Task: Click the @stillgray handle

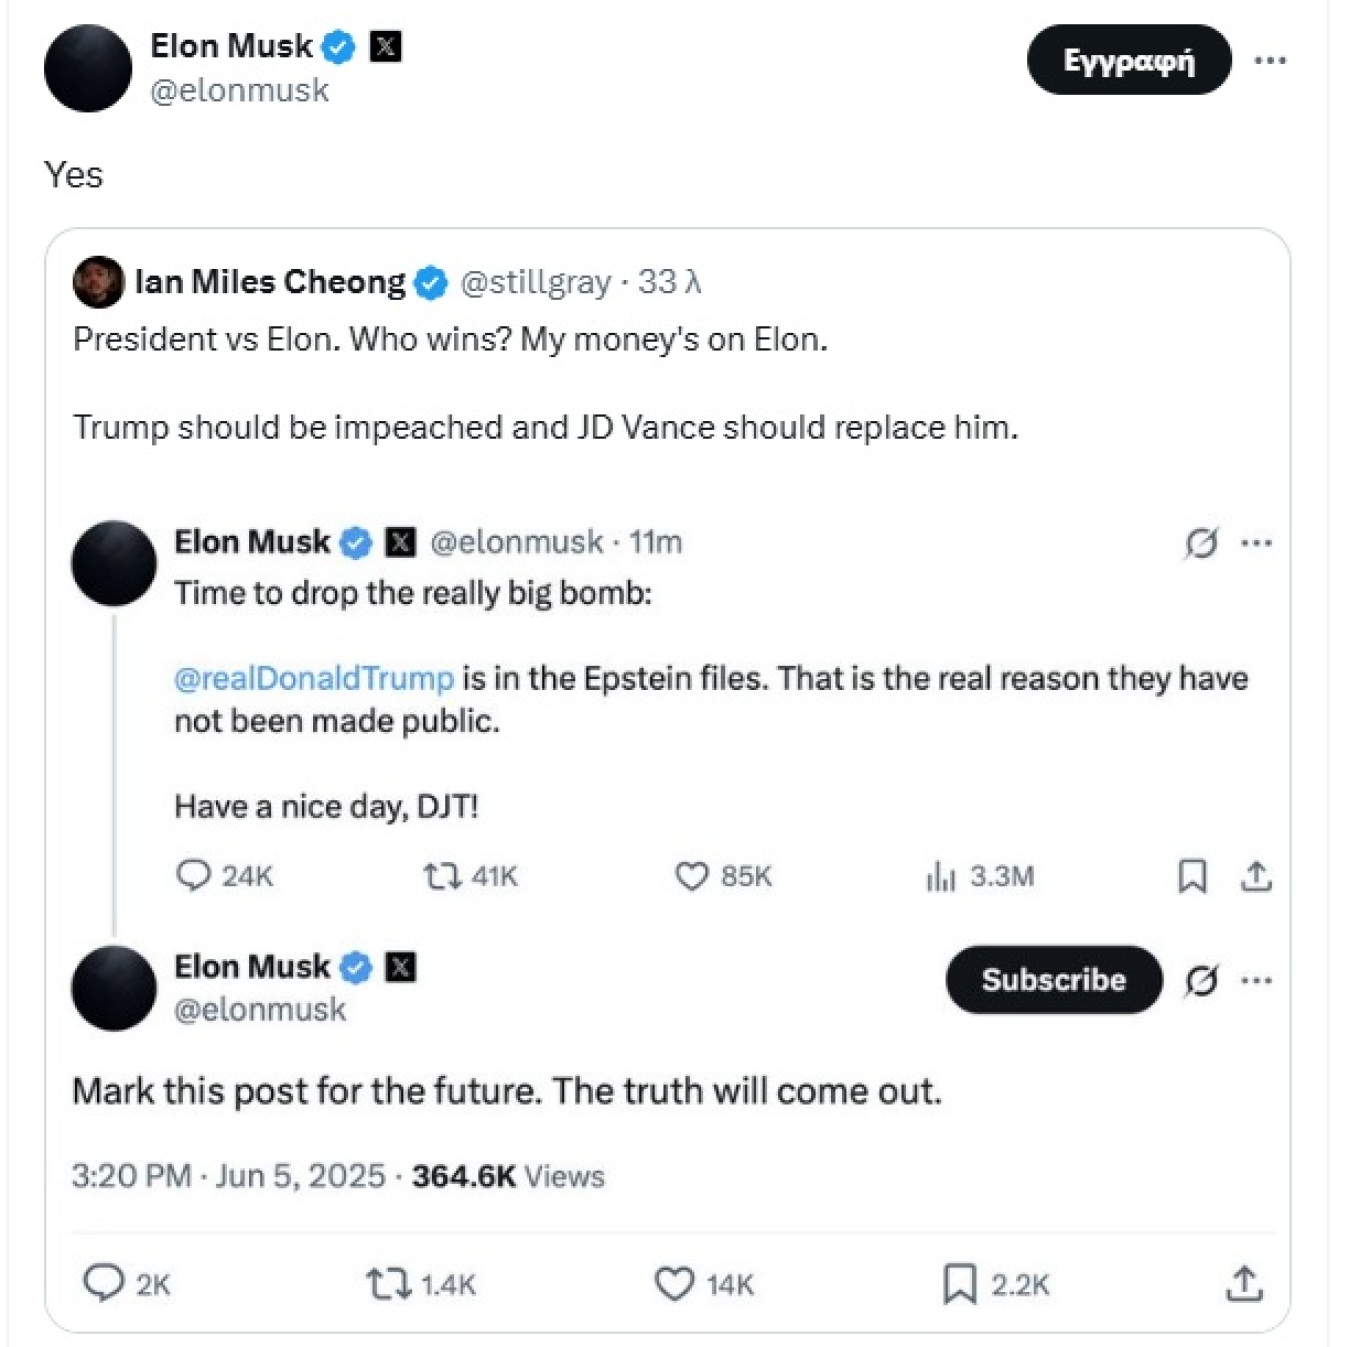Action: (535, 283)
